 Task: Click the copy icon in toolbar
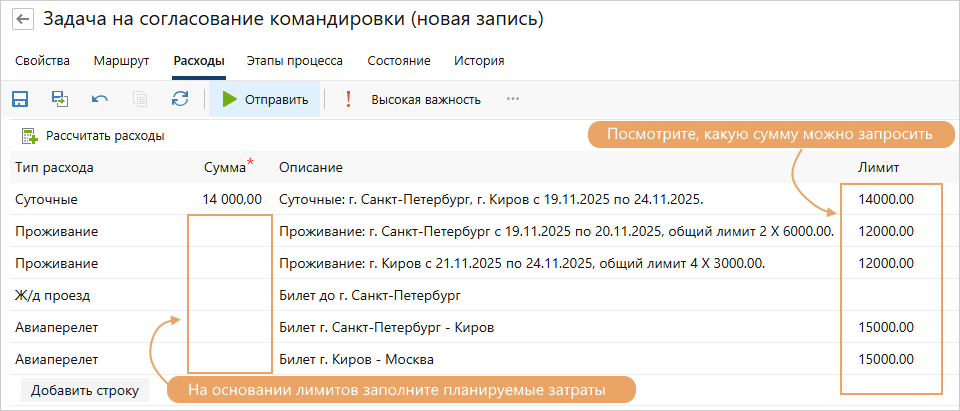pyautogui.click(x=140, y=99)
